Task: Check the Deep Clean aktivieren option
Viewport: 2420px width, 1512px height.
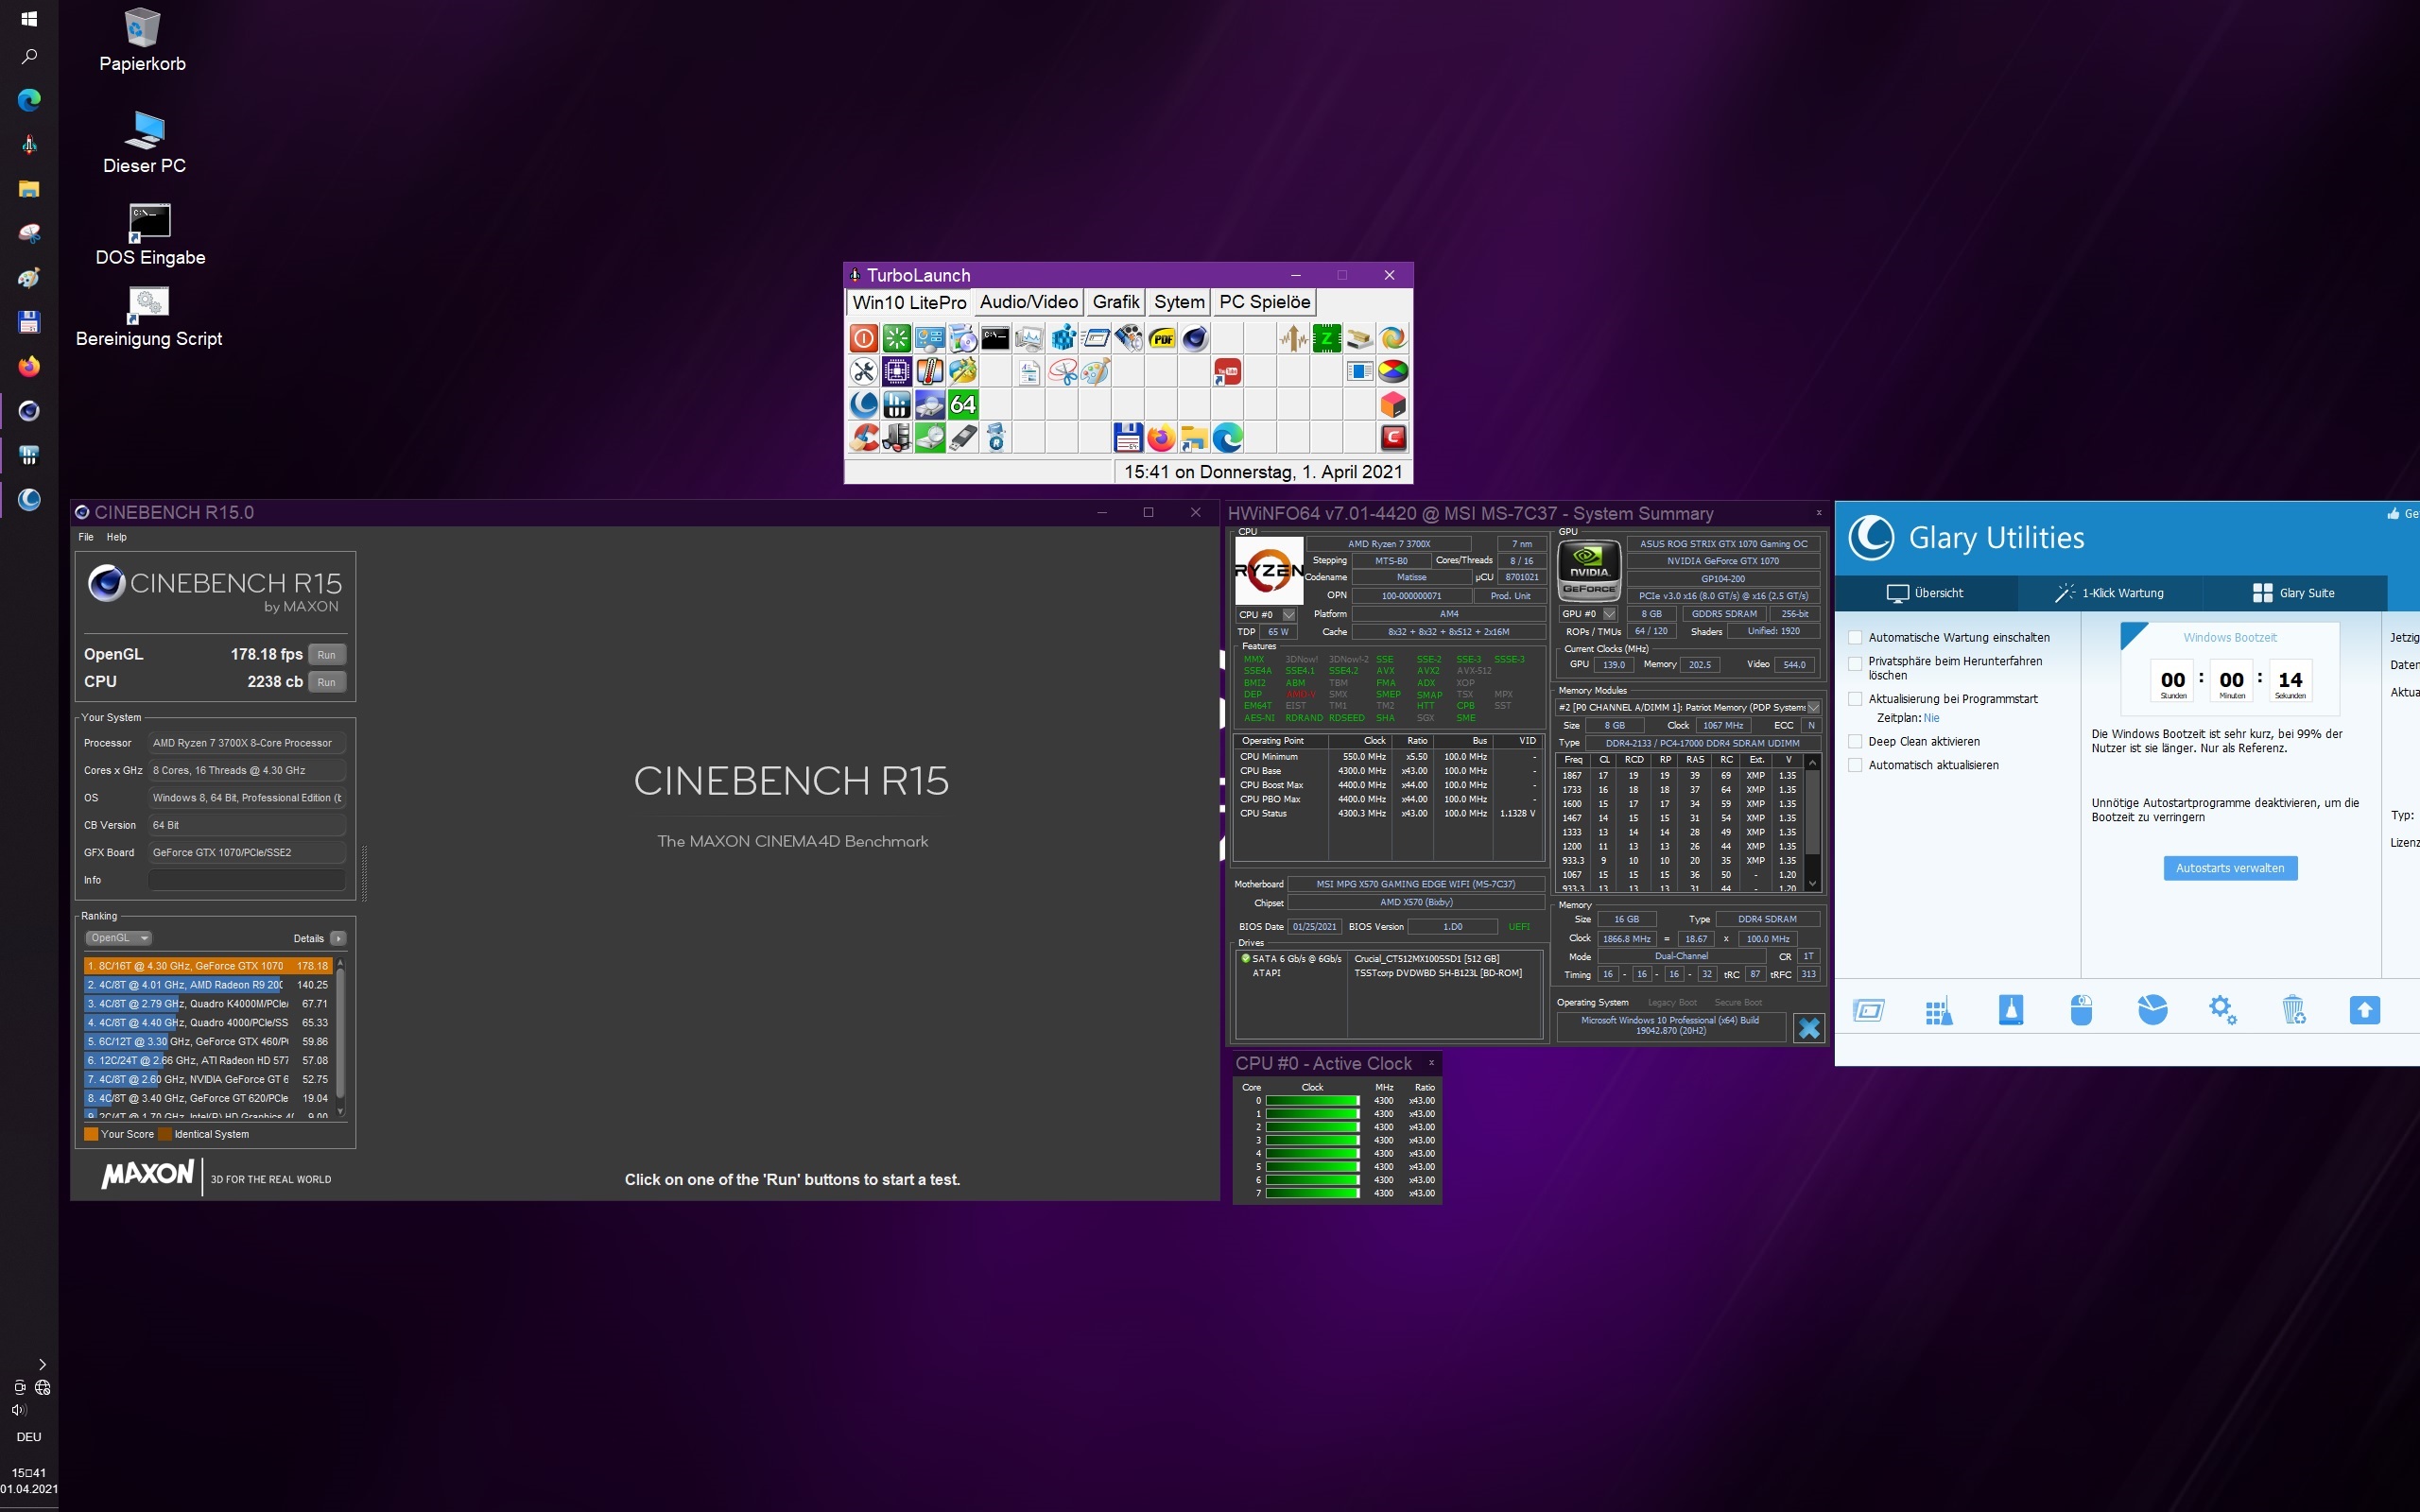Action: tap(1856, 742)
